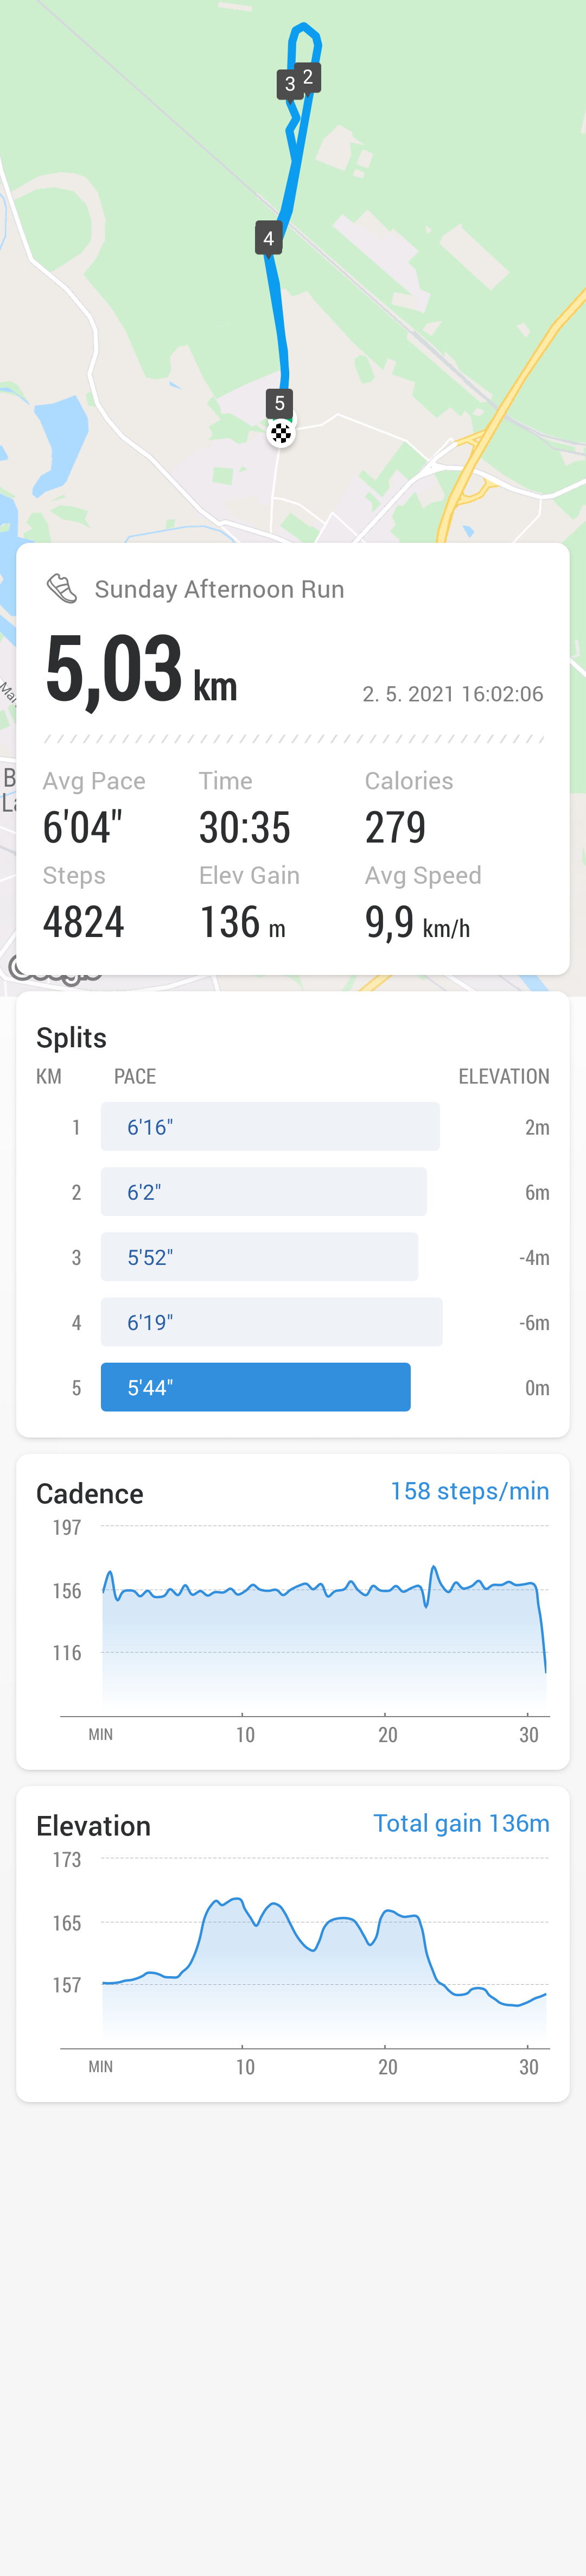The width and height of the screenshot is (586, 2576).
Task: Tap the Total gain 136m label
Action: [x=461, y=1822]
